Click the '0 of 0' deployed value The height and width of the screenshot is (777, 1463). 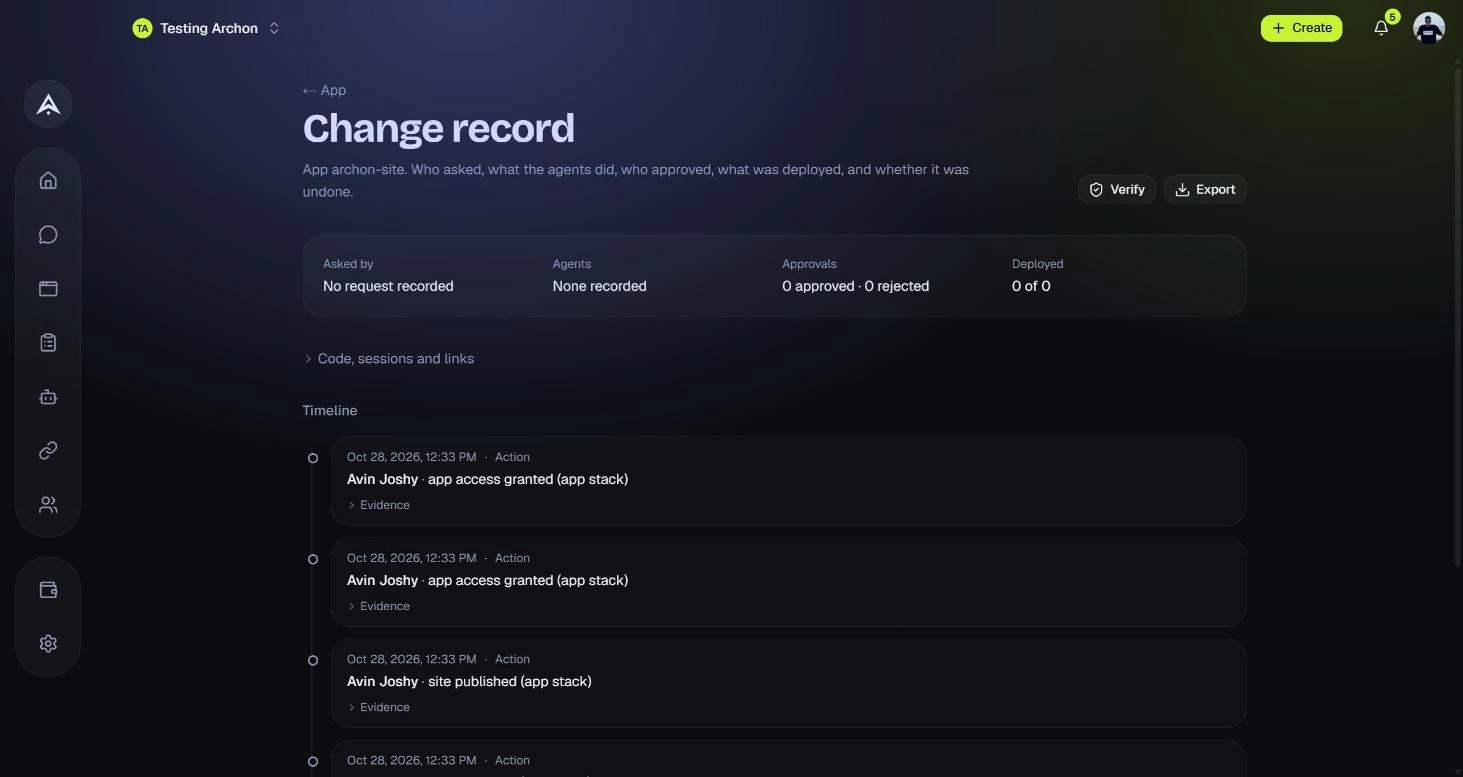point(1031,286)
